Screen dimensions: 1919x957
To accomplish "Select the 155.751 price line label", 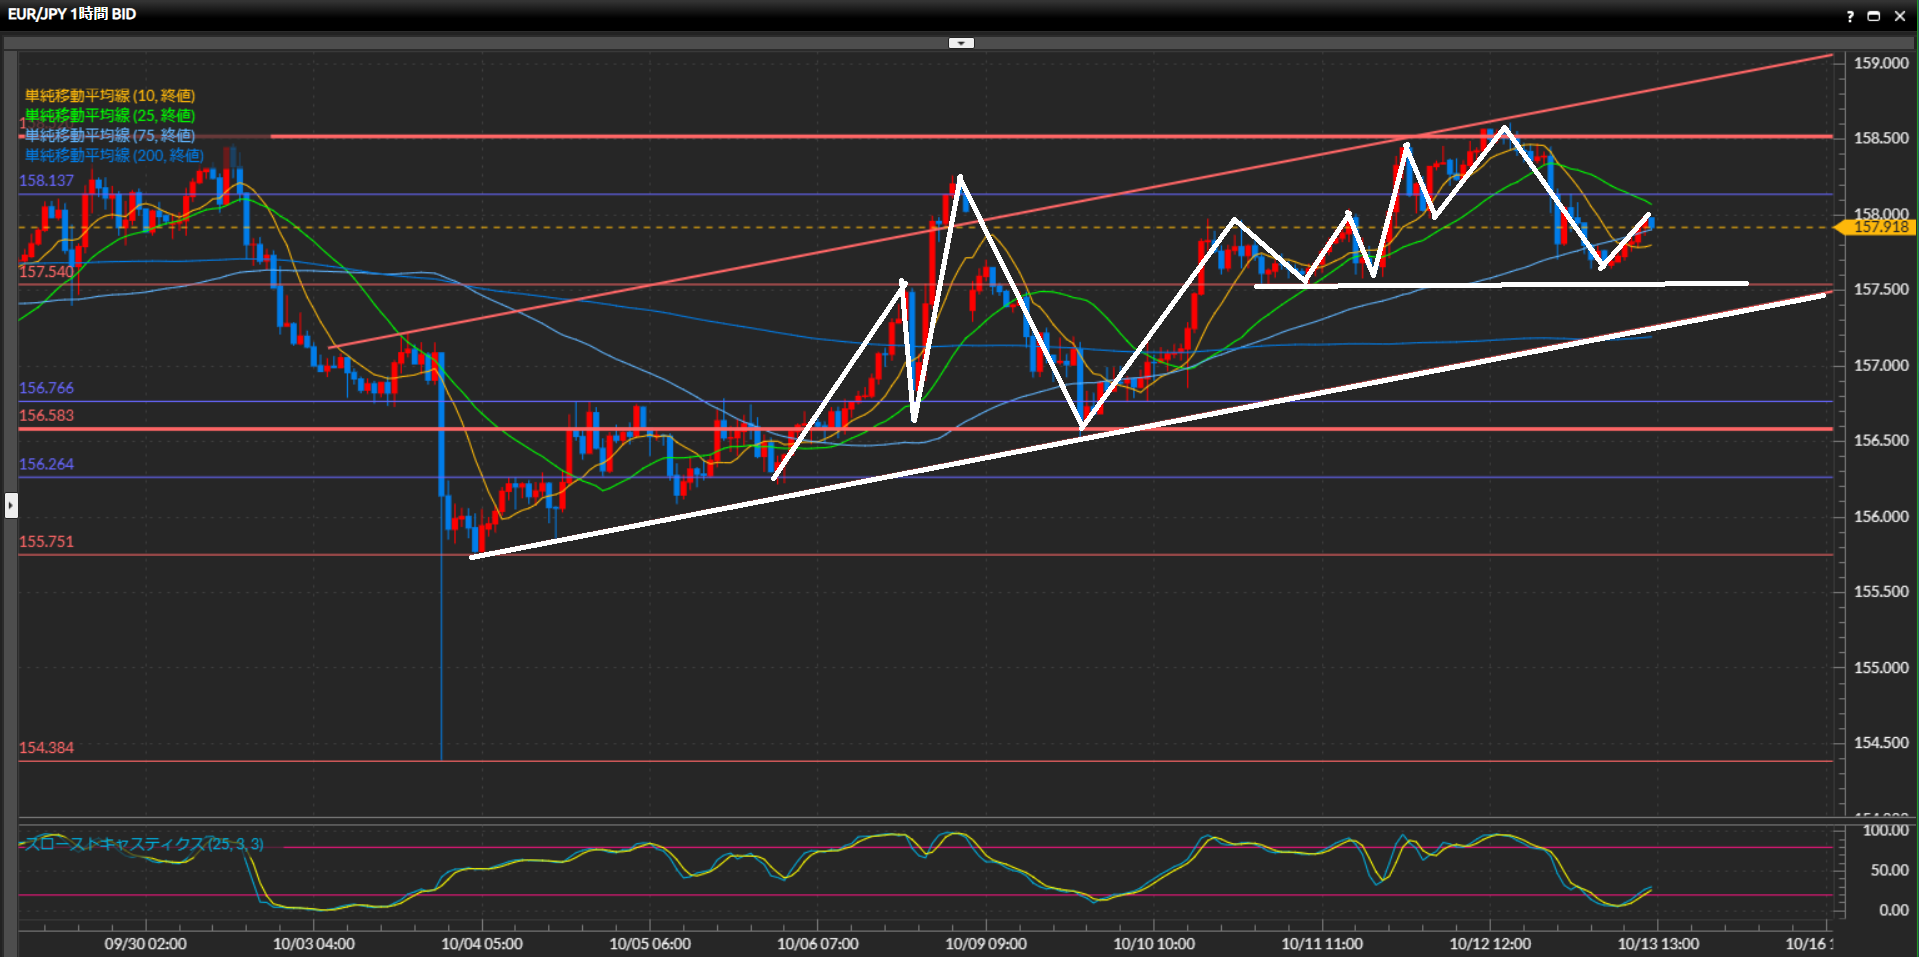I will 47,542.
